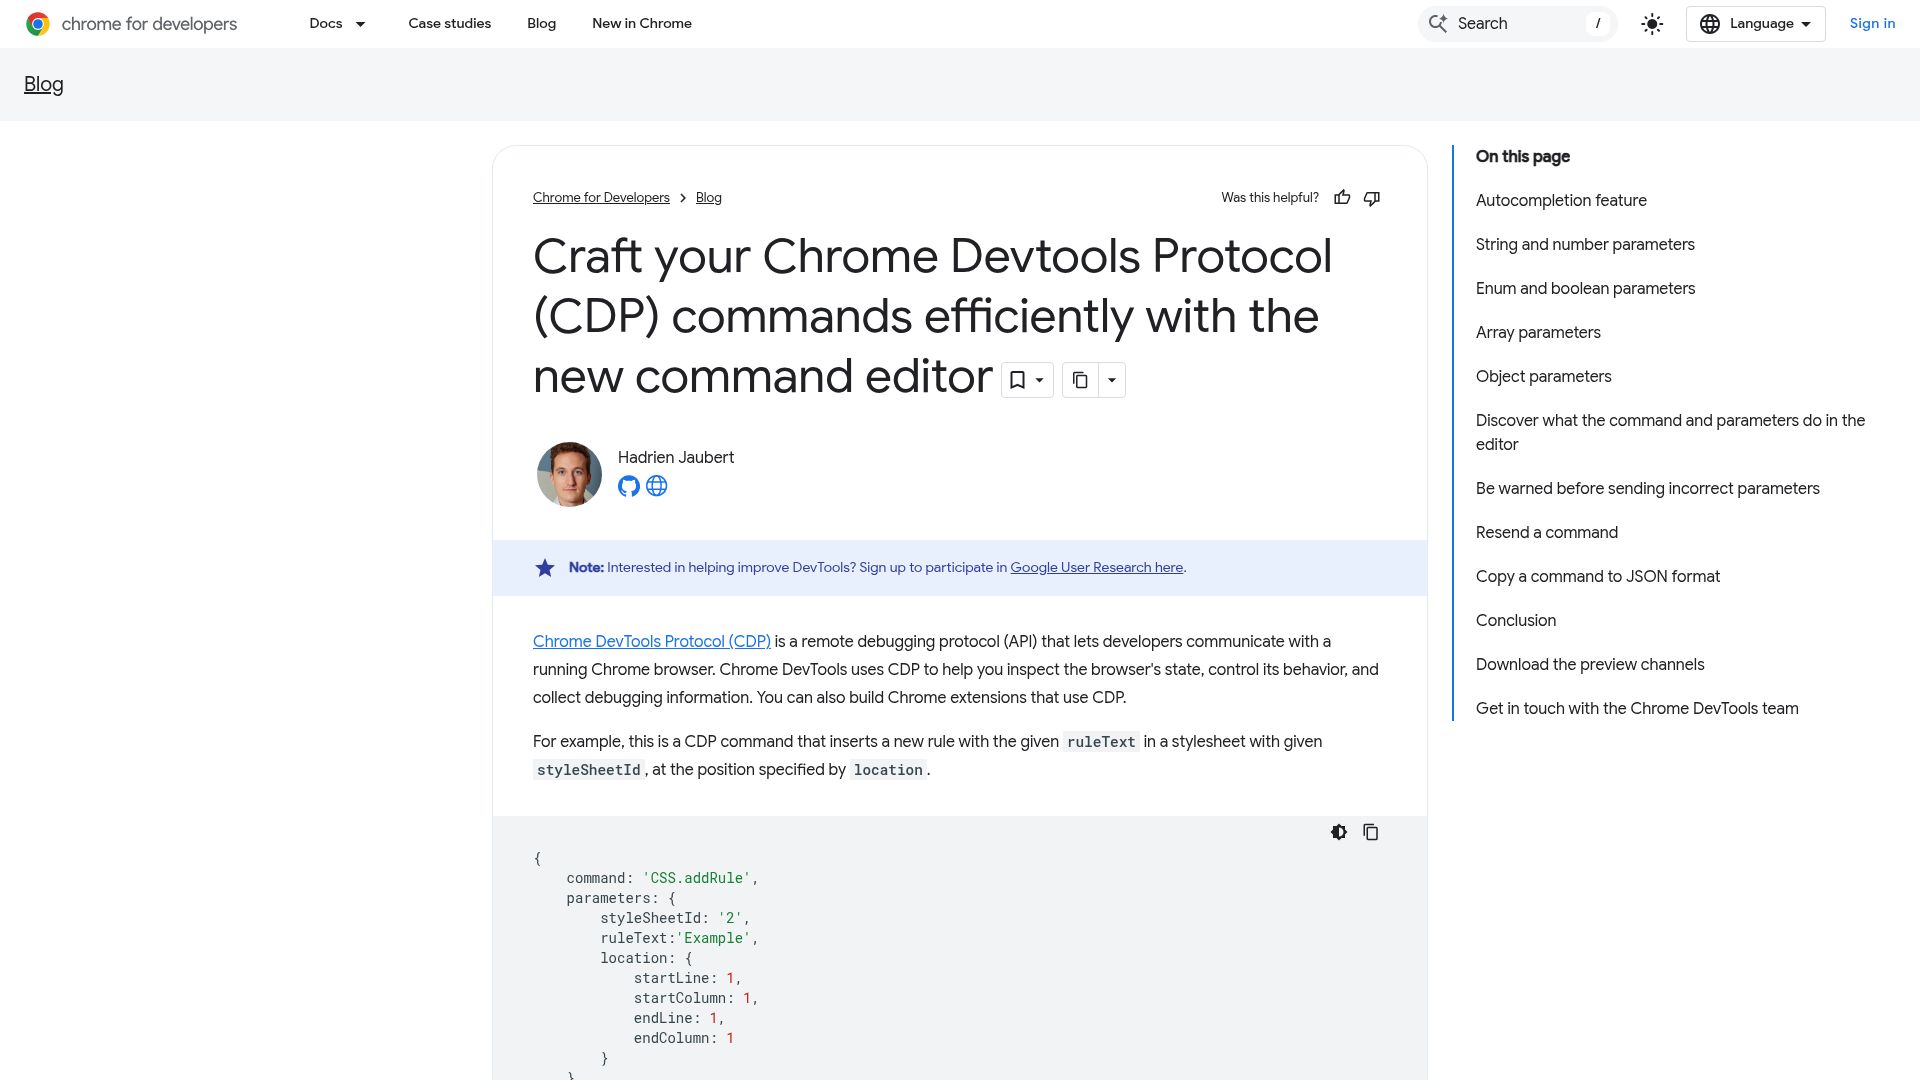Click the Sign in link
Viewport: 1920px width, 1080px height.
pos(1872,24)
